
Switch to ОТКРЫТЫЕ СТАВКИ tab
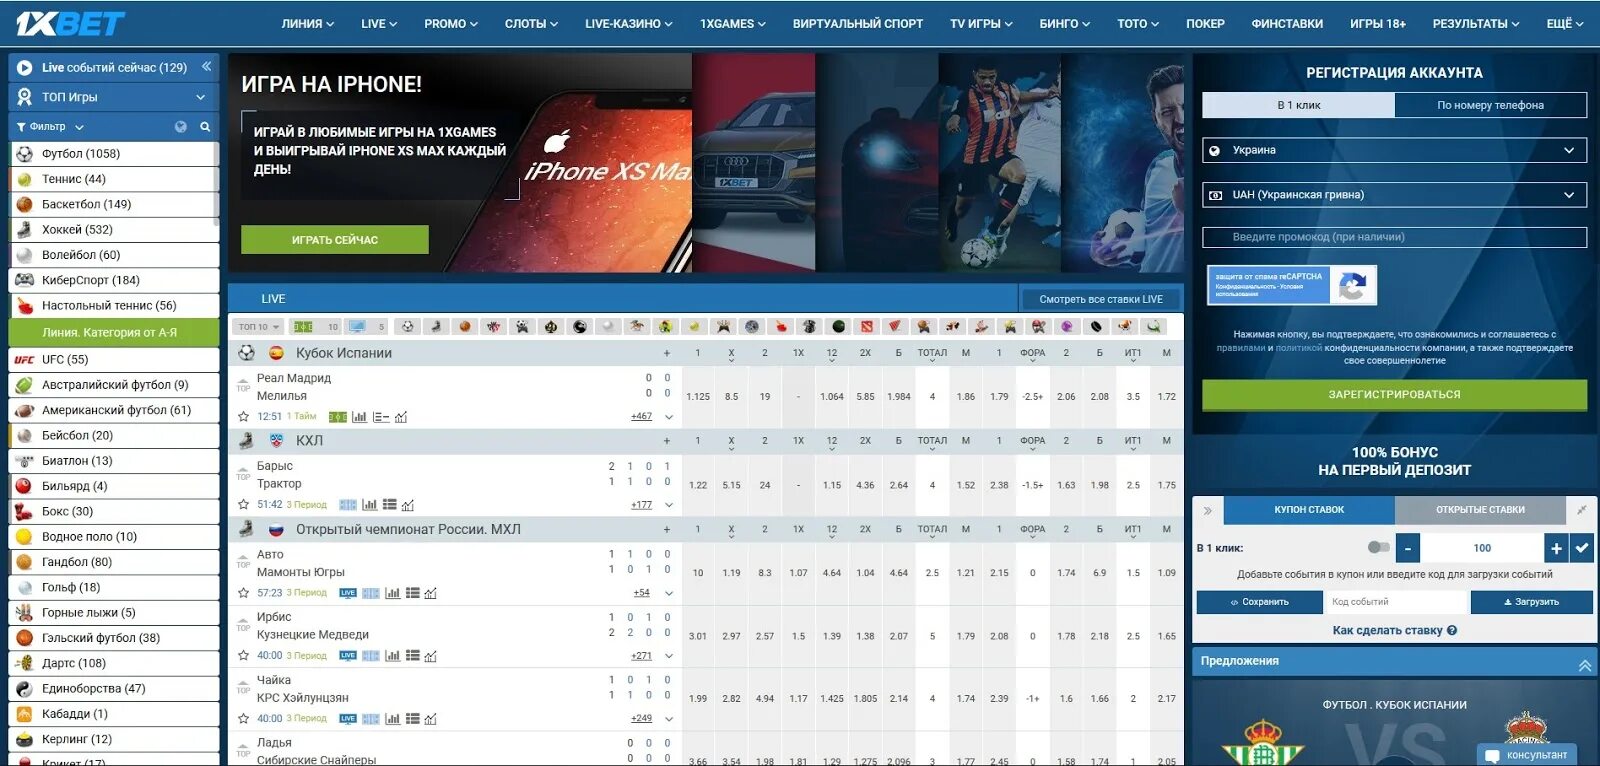pos(1480,510)
